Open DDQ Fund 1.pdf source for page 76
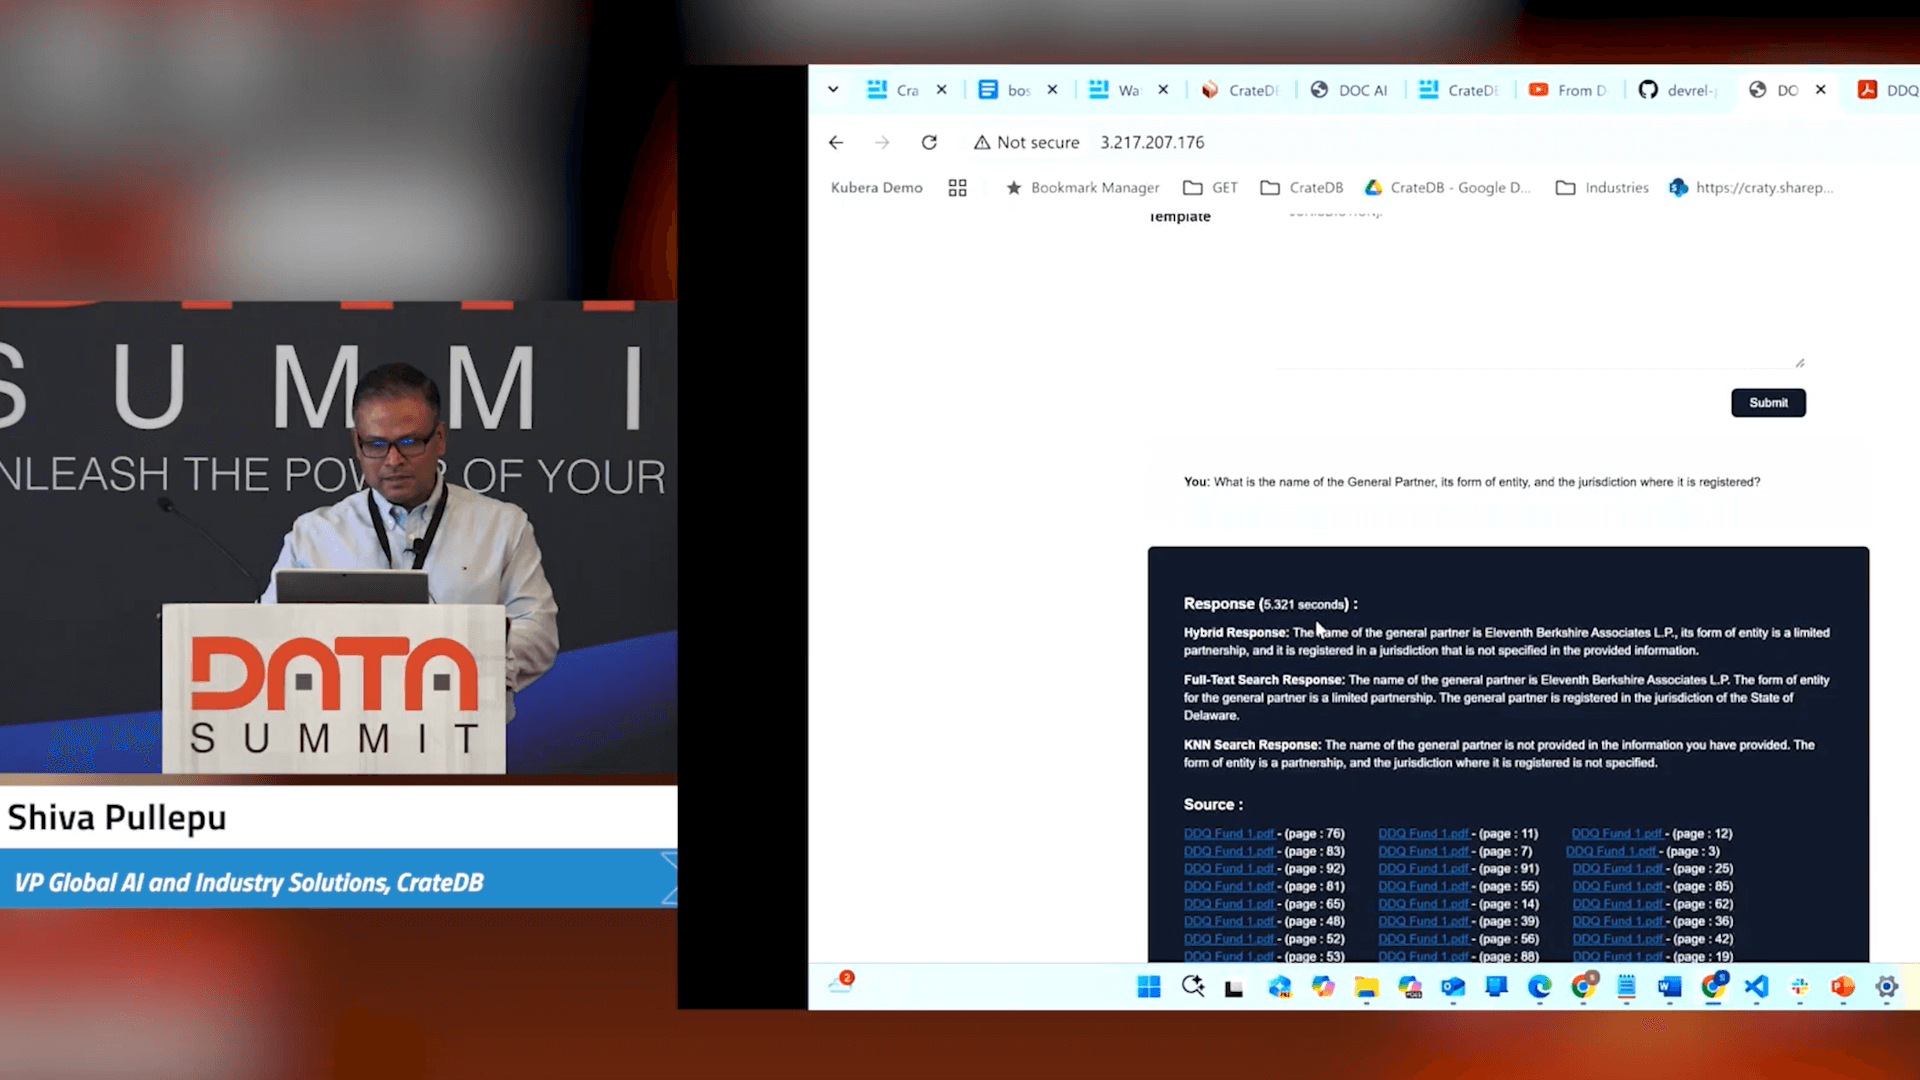1920x1080 pixels. [x=1229, y=834]
